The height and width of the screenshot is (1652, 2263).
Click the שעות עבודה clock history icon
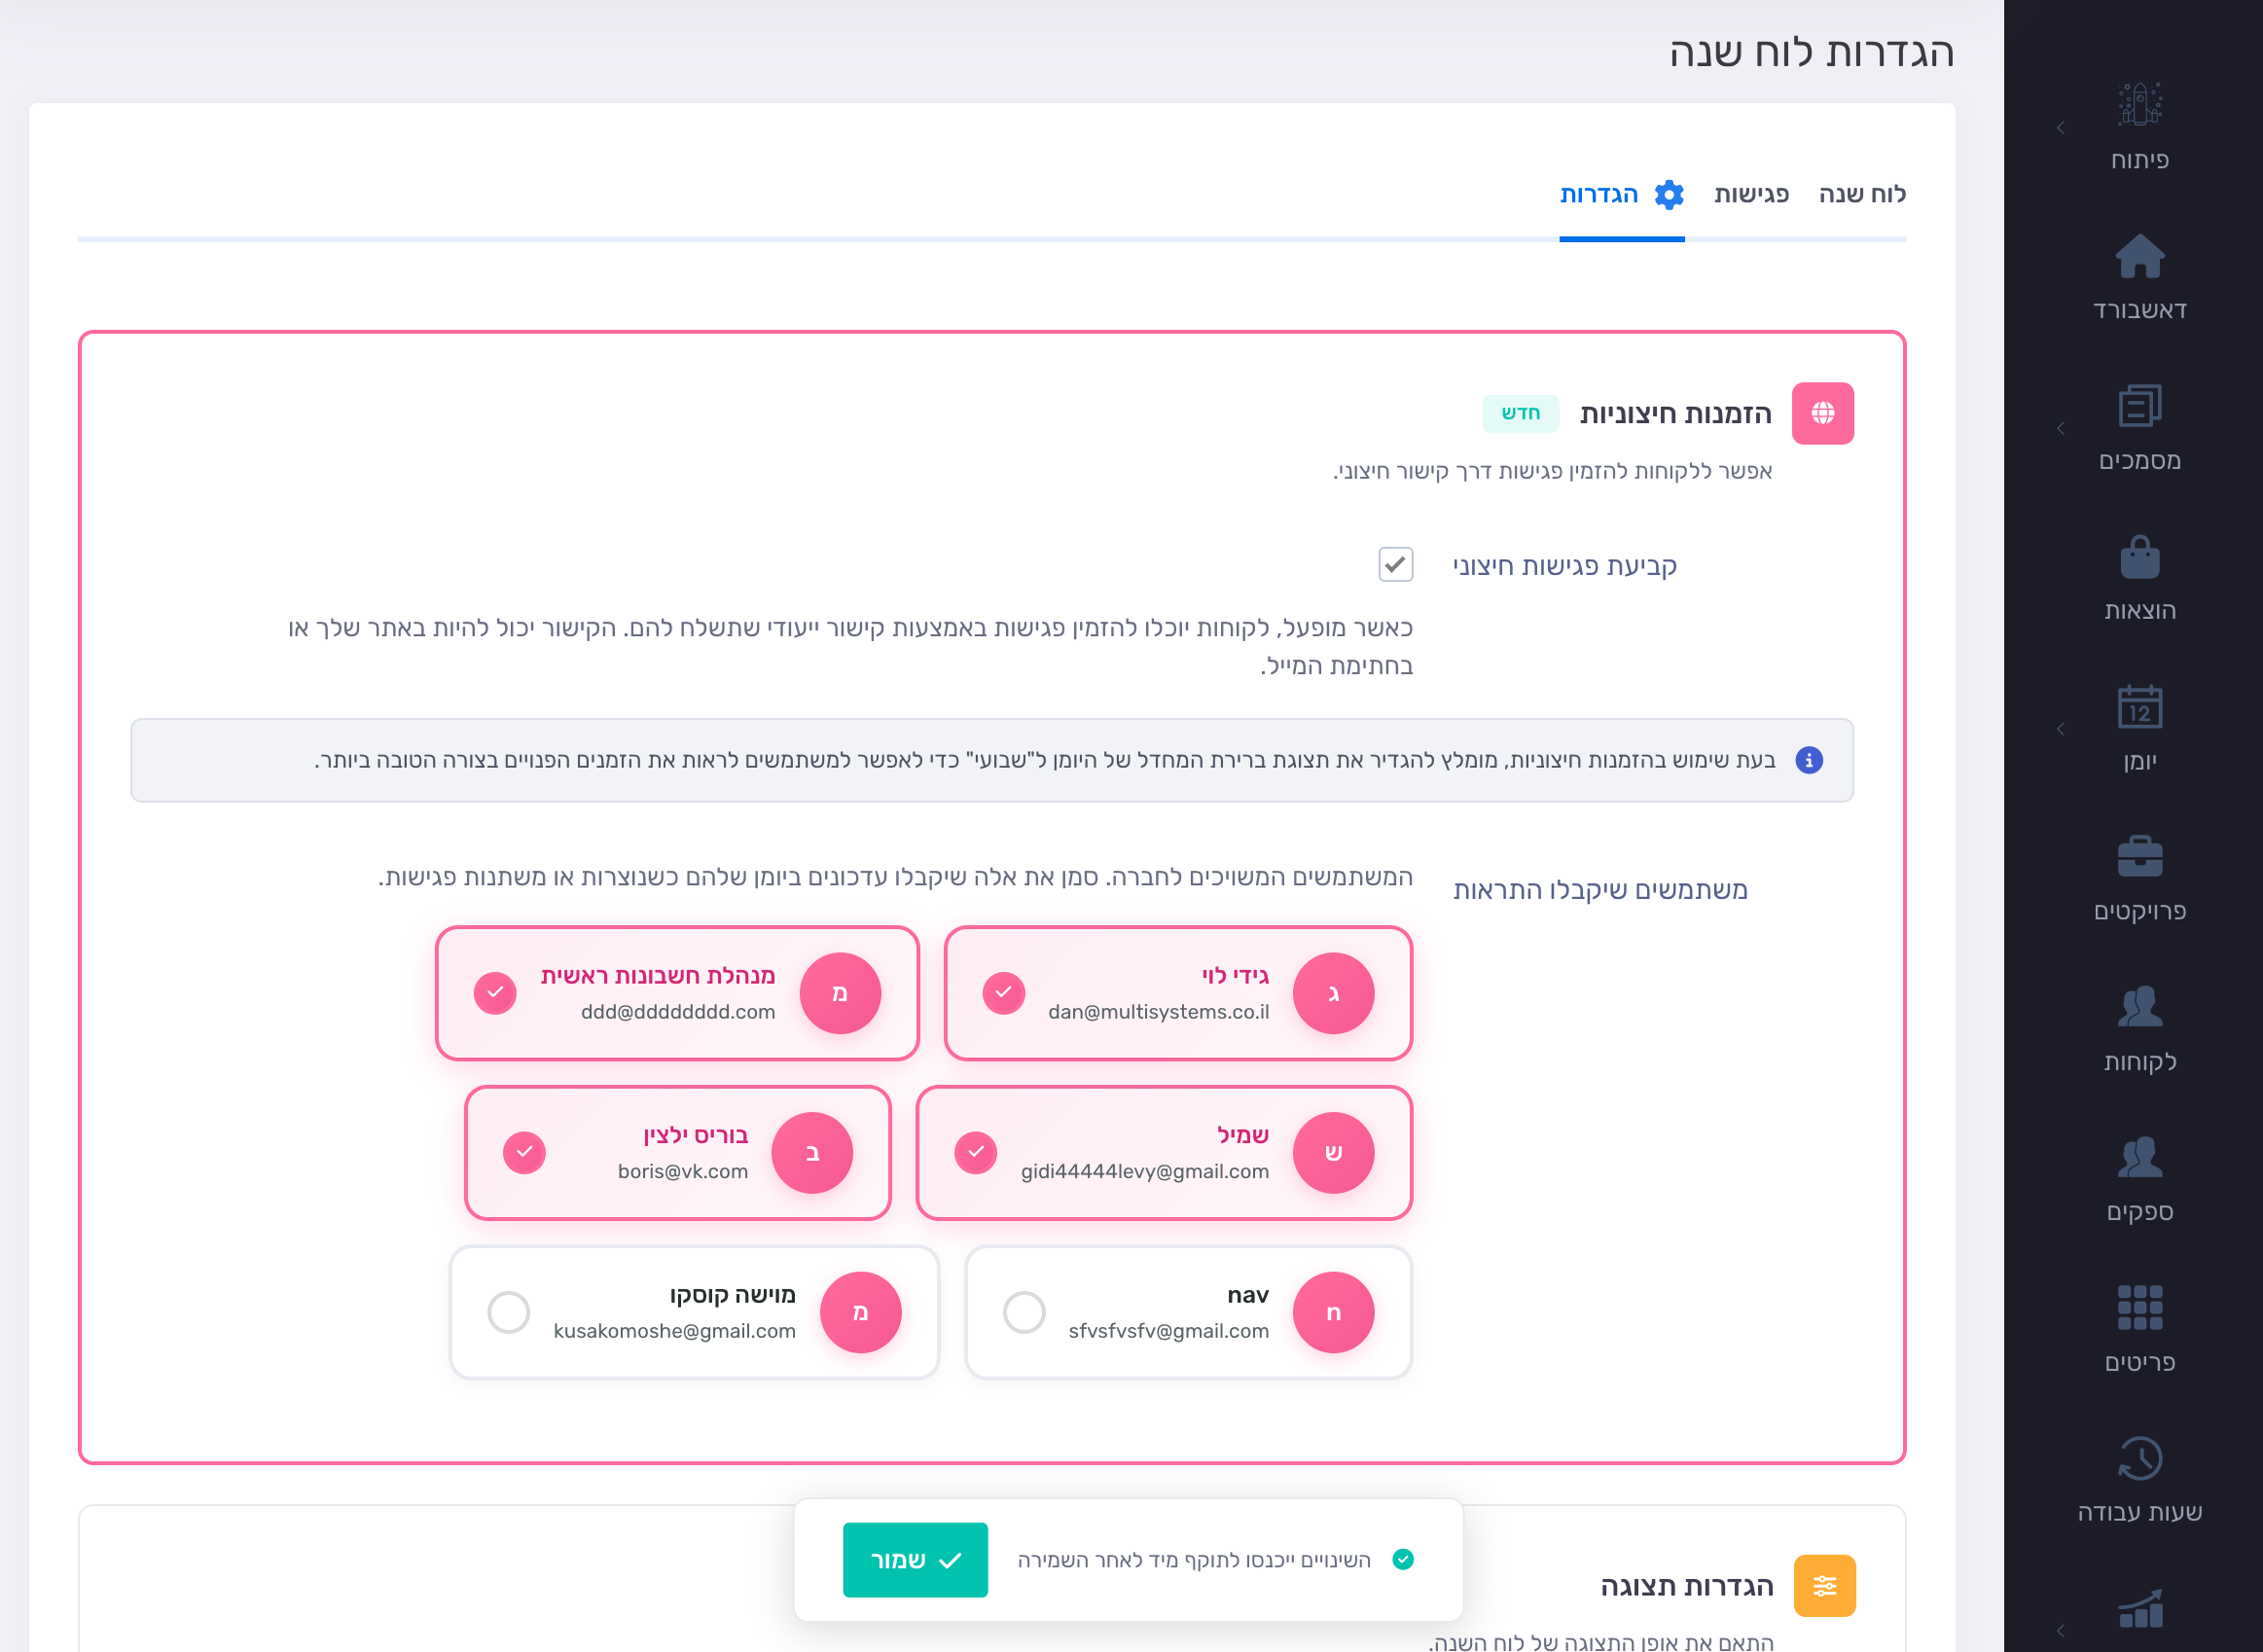point(2139,1458)
